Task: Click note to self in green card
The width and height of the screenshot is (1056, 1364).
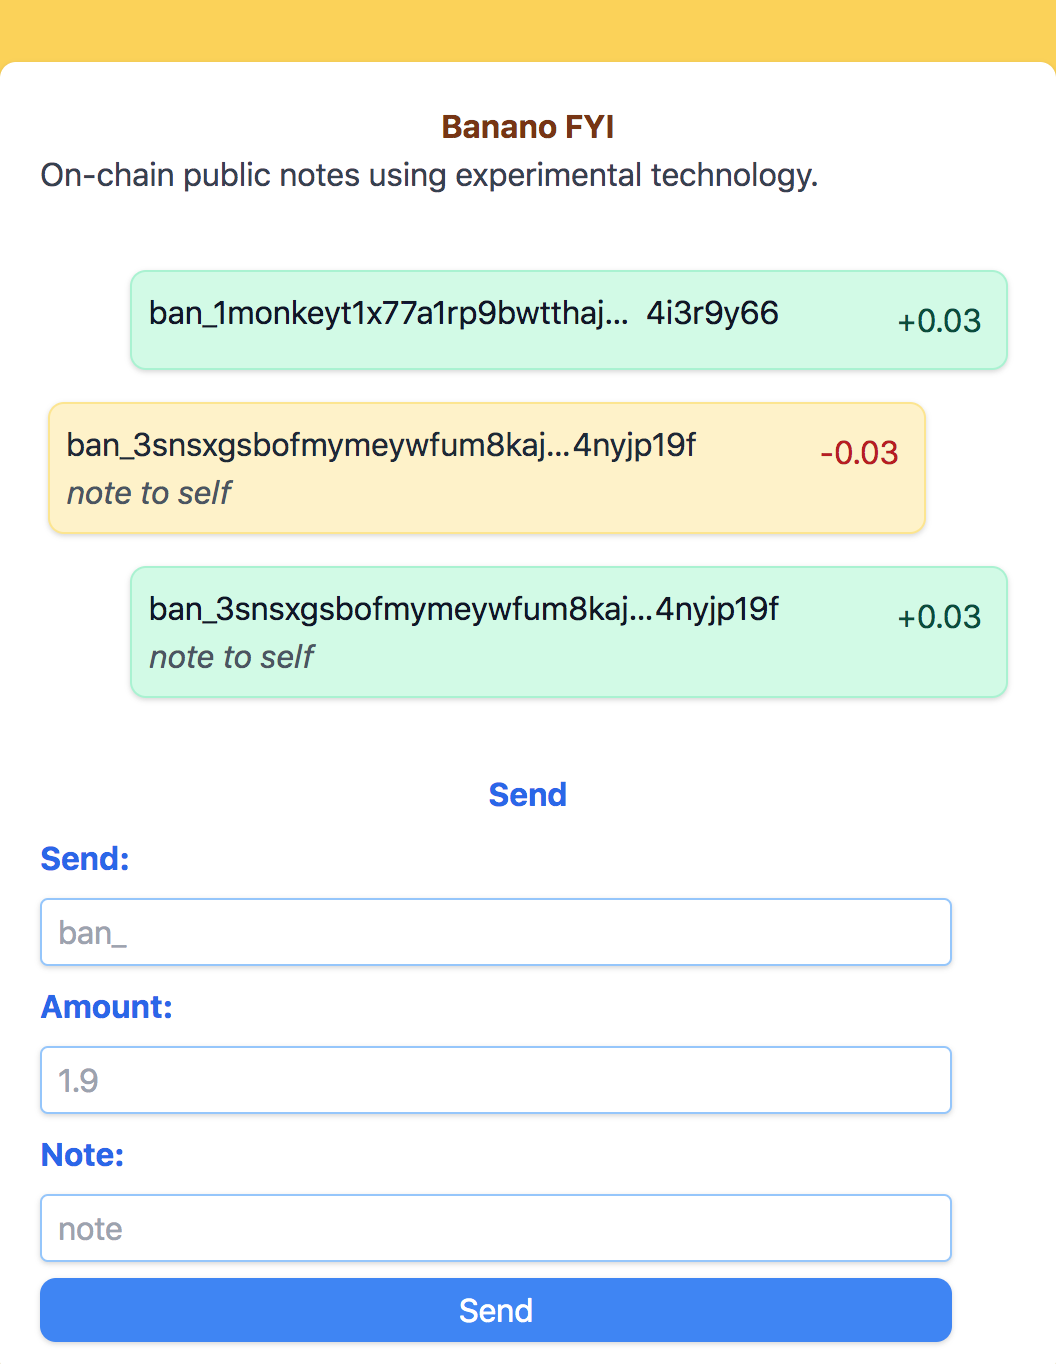Action: [232, 657]
